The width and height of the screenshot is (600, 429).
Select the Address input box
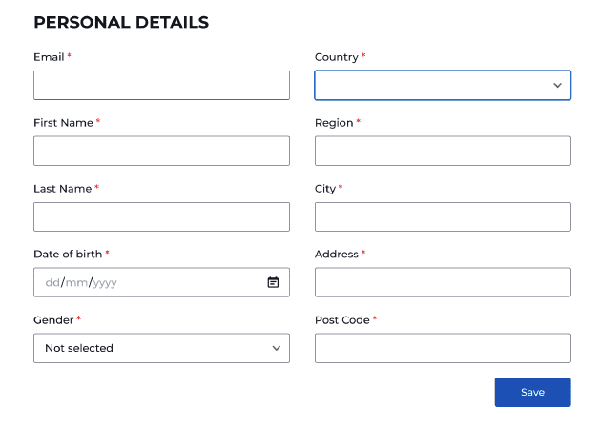[x=442, y=282]
